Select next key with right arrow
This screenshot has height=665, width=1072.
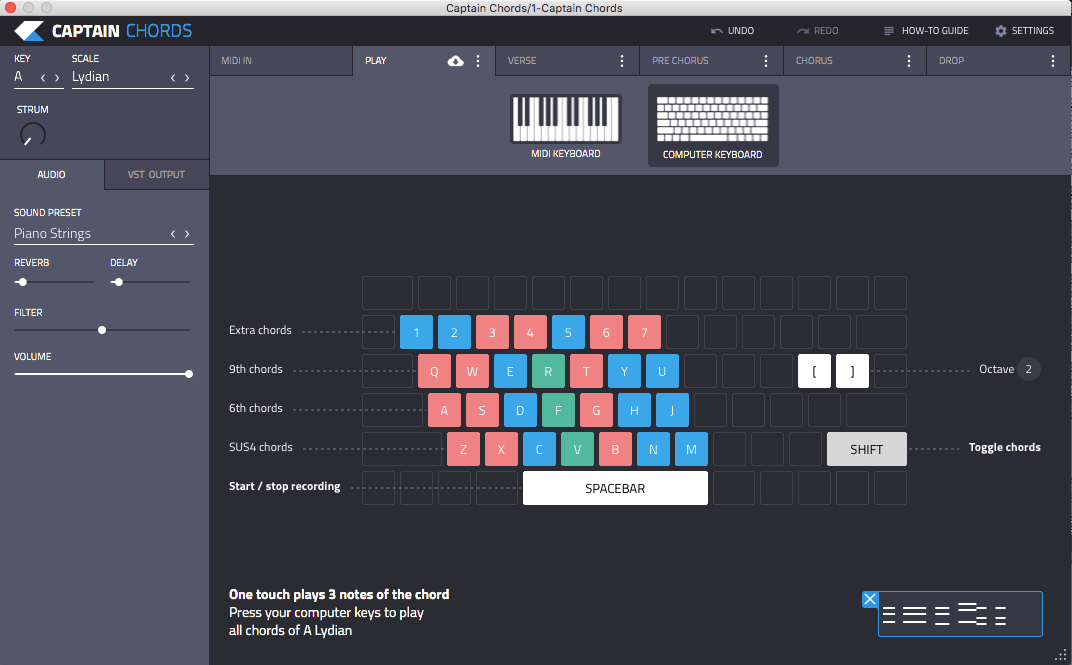tap(57, 78)
